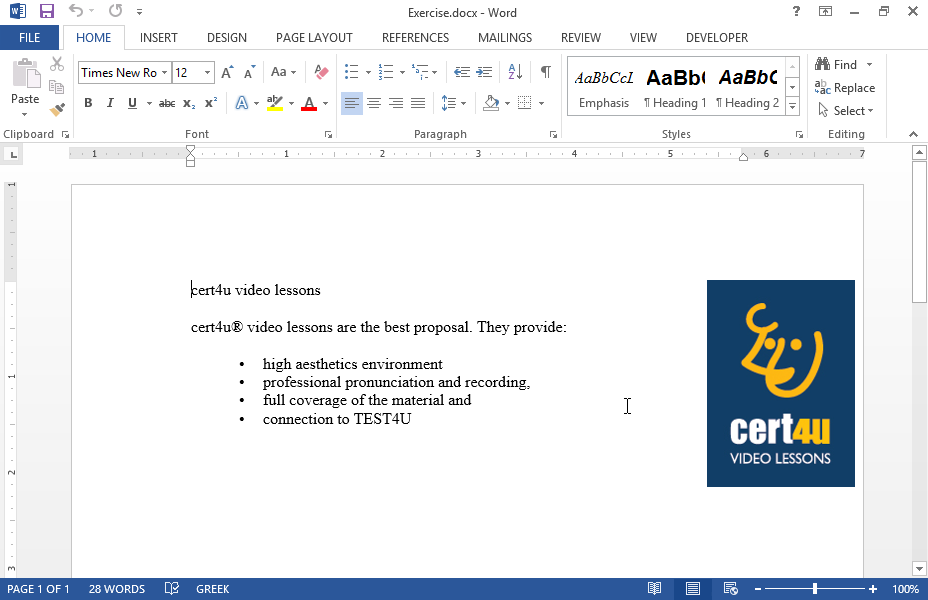Click the zoom slider handle
This screenshot has width=928, height=600.
[x=815, y=589]
